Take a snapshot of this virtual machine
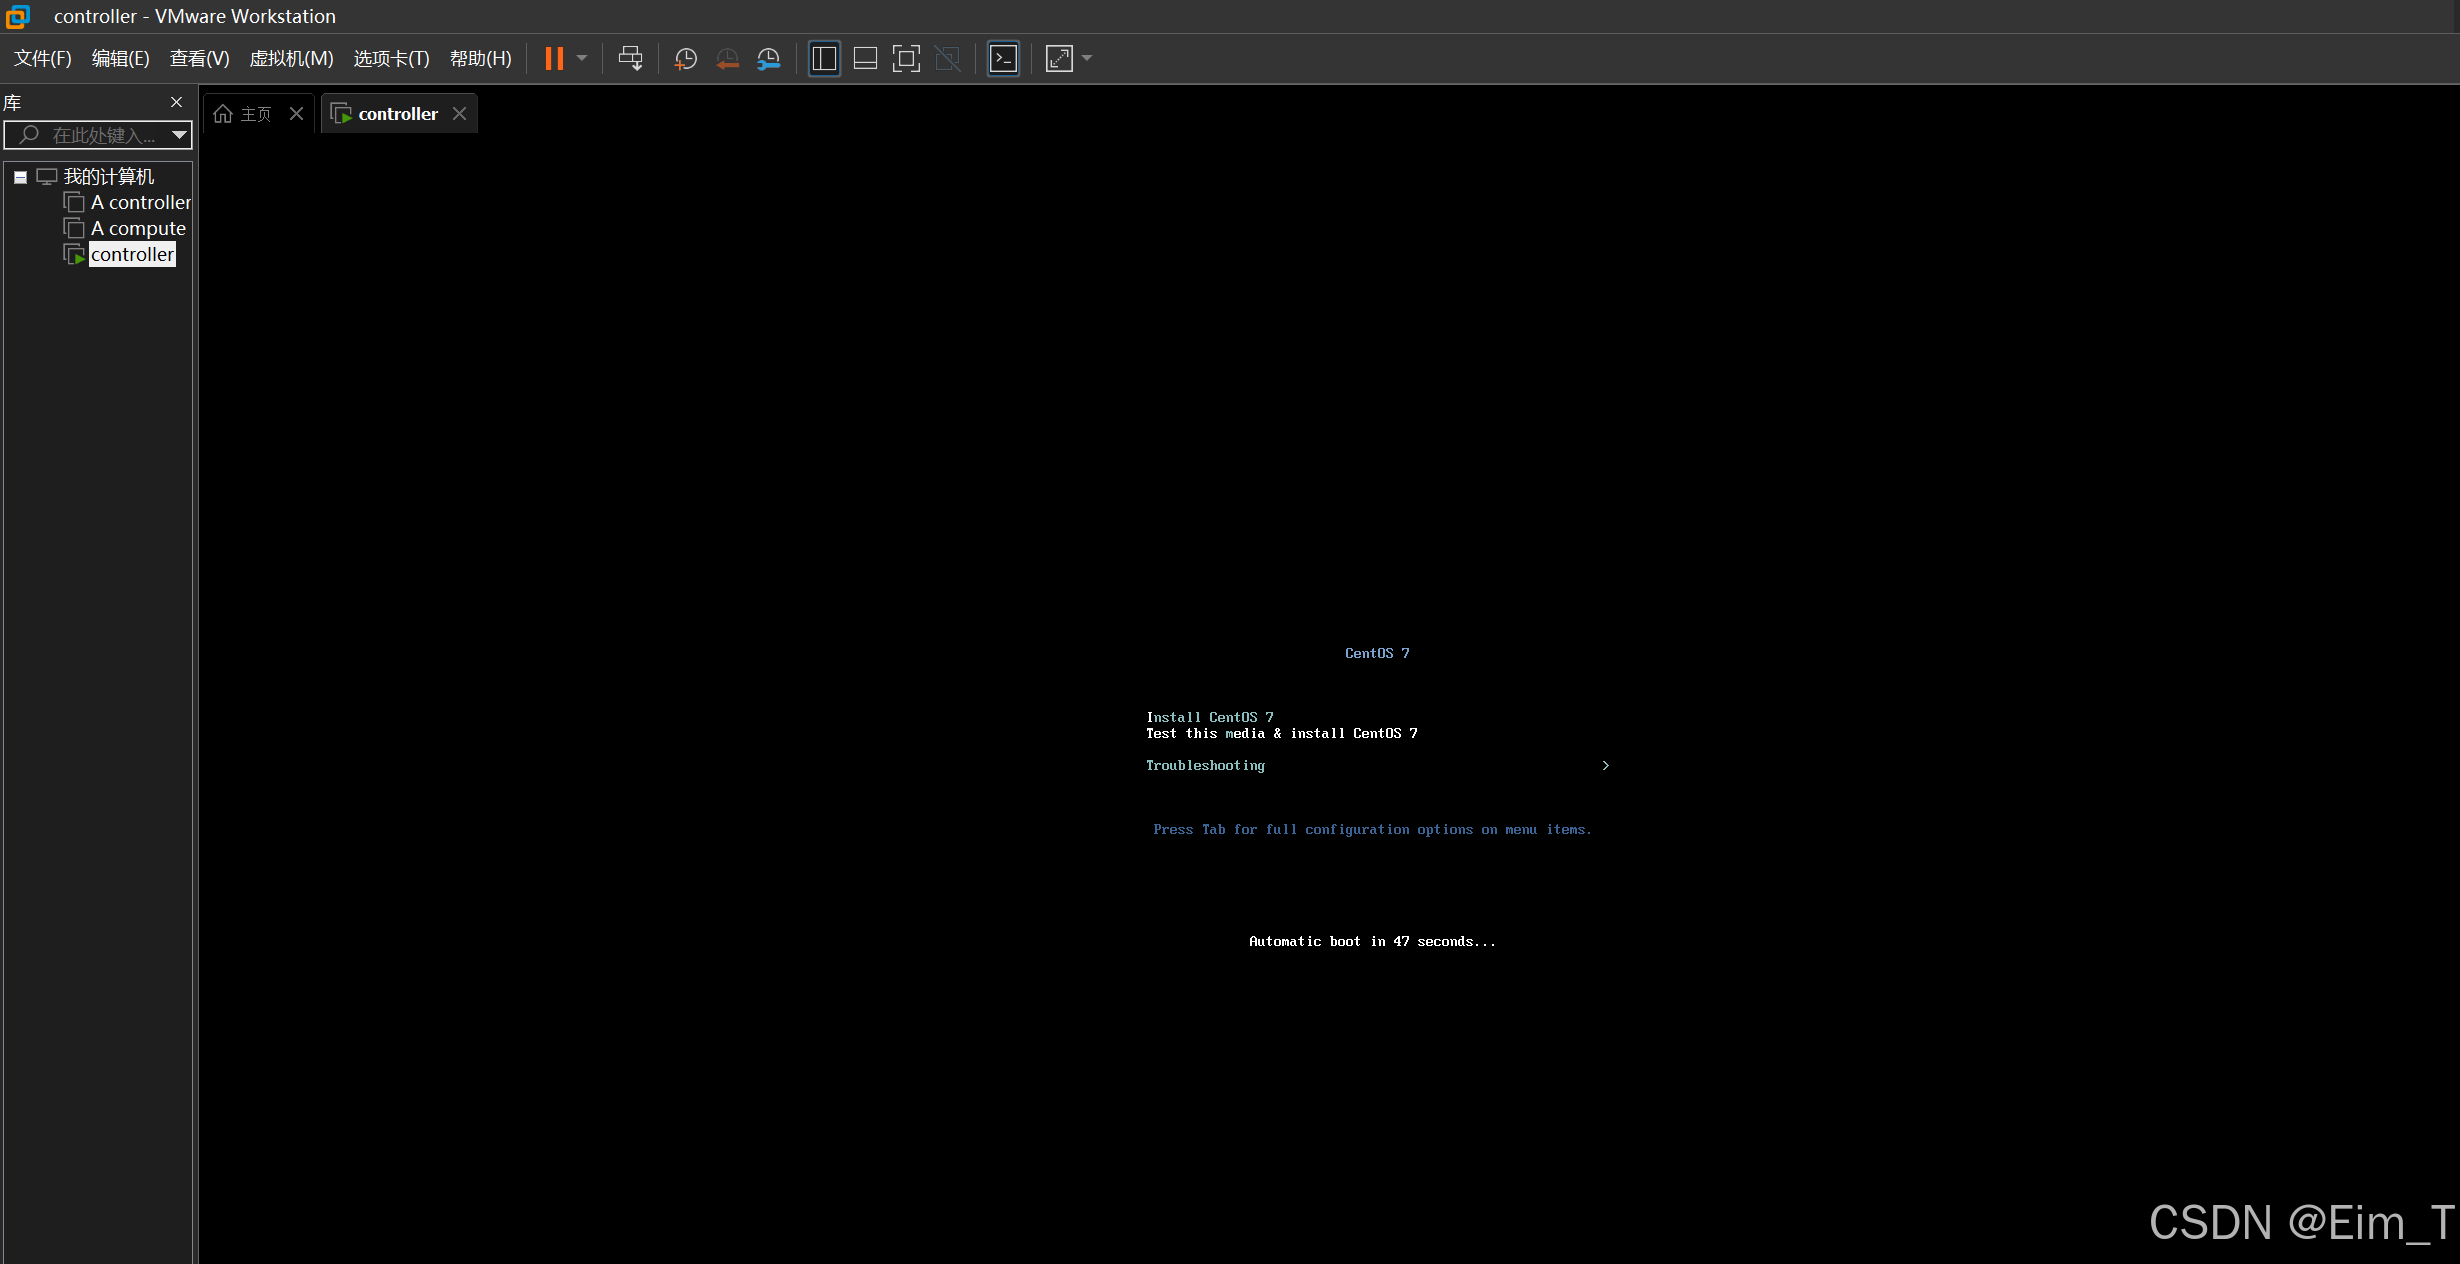The width and height of the screenshot is (2460, 1264). click(x=686, y=59)
